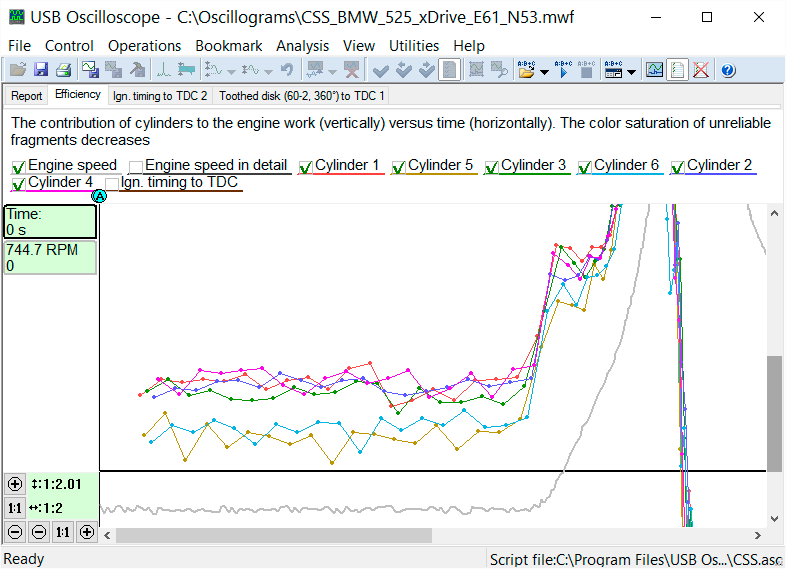Open Help with blue question mark

728,70
